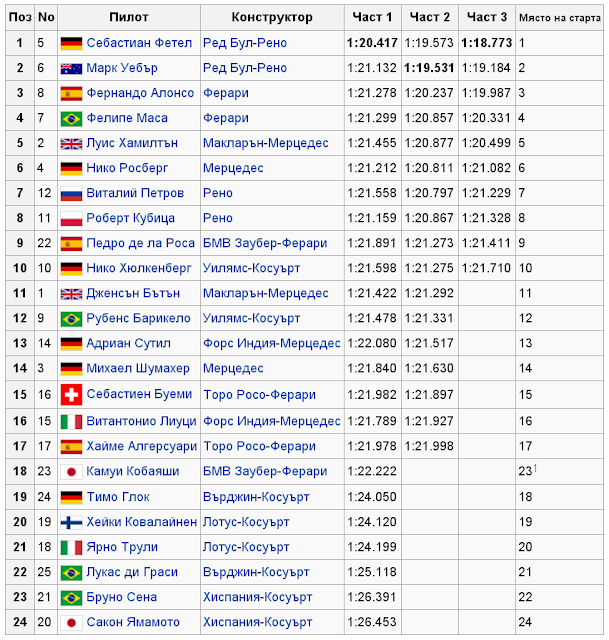Click the German flag beside Адриан Сутил
Screen dimensions: 609x640
tap(71, 344)
